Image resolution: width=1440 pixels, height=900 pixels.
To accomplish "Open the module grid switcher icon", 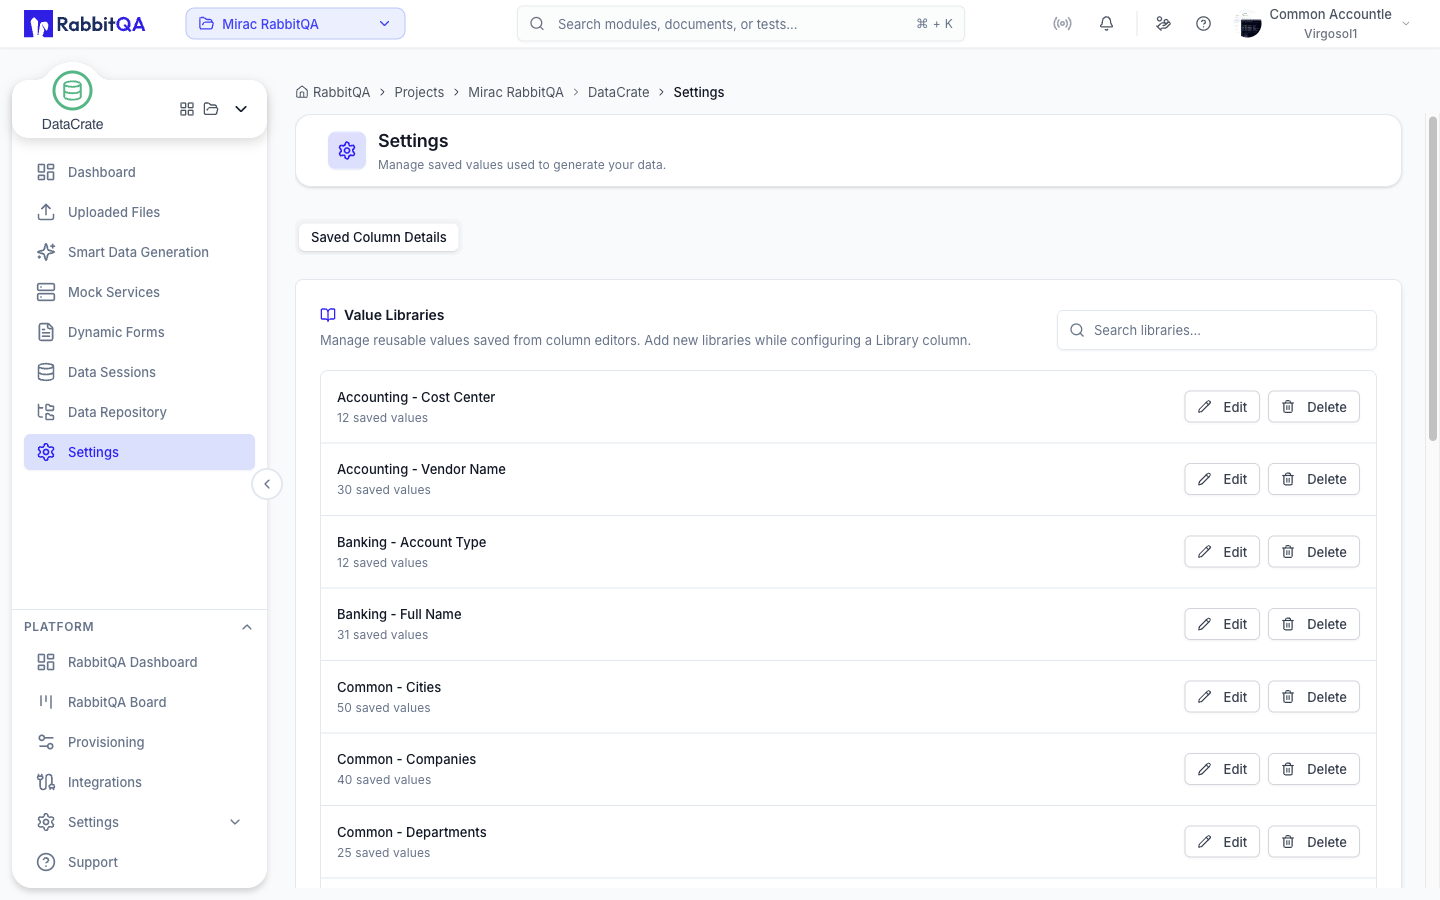I will [x=187, y=109].
